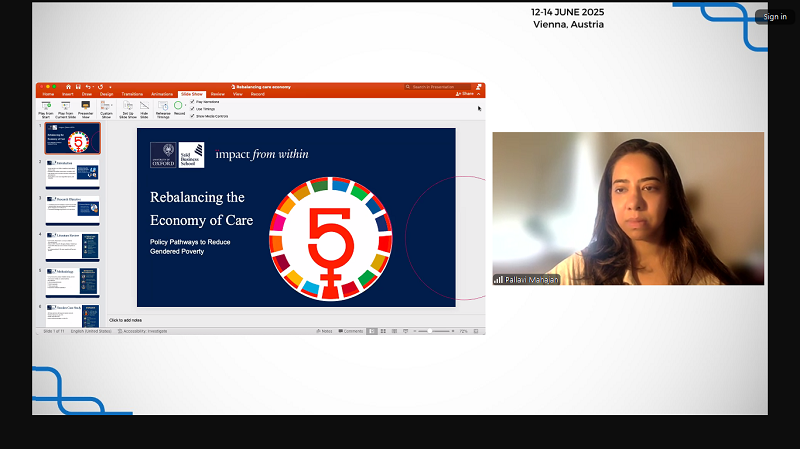
Task: Open Presenter View
Action: click(x=86, y=106)
